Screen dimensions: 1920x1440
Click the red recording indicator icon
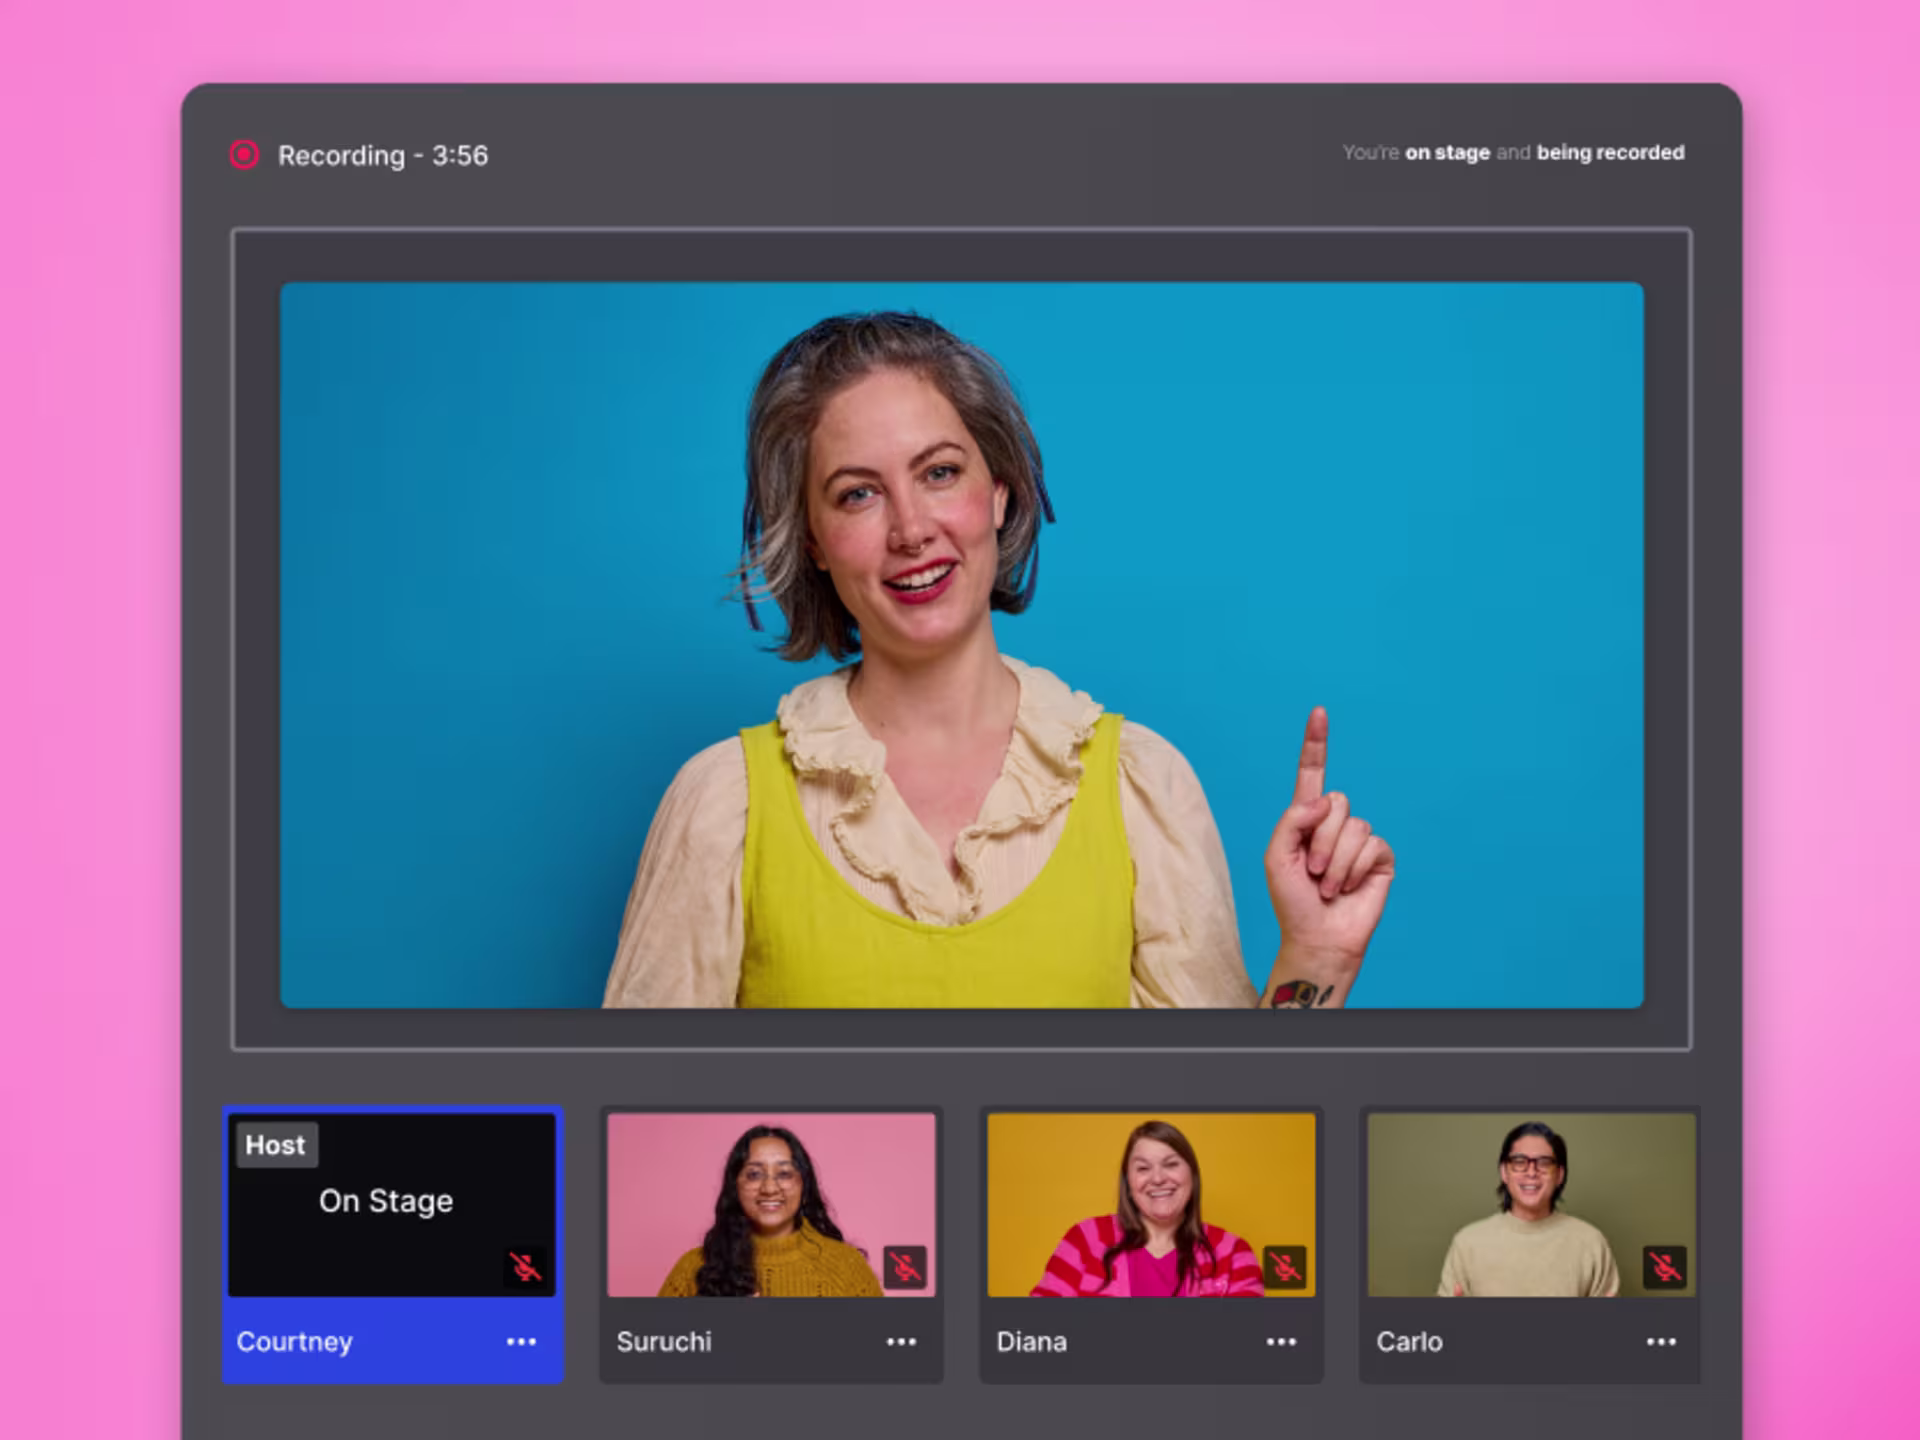(x=244, y=154)
